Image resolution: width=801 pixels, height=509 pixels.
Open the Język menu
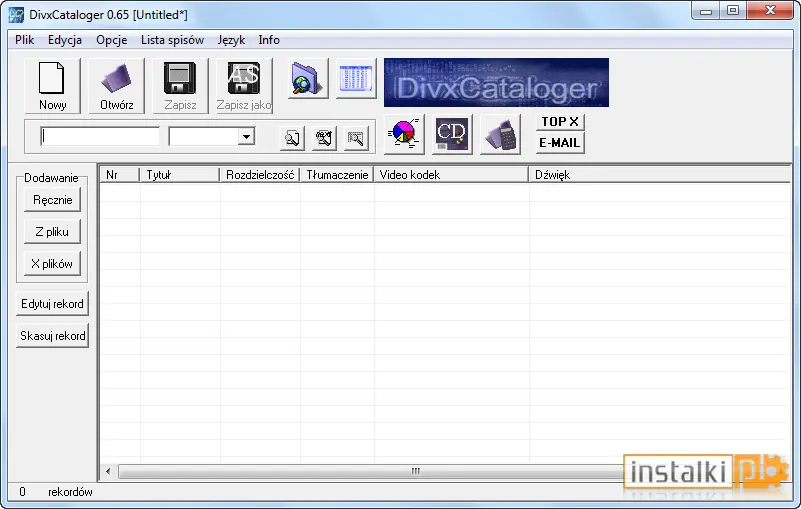[x=231, y=40]
